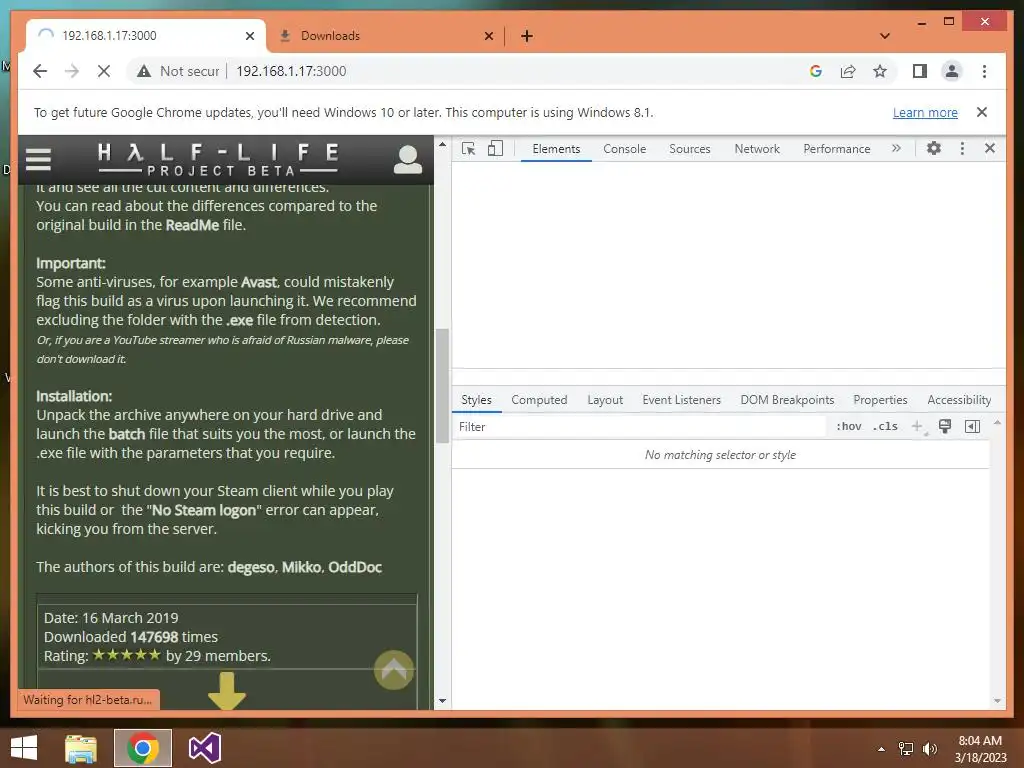Click the page scrollbar up arrow
This screenshot has width=1024, height=768.
[x=442, y=144]
